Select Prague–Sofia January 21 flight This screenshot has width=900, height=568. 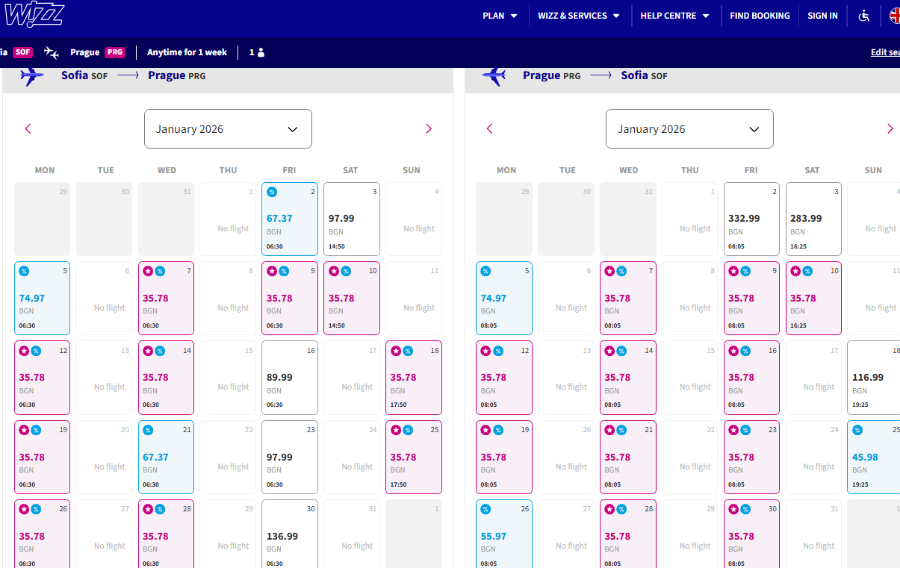tap(628, 457)
